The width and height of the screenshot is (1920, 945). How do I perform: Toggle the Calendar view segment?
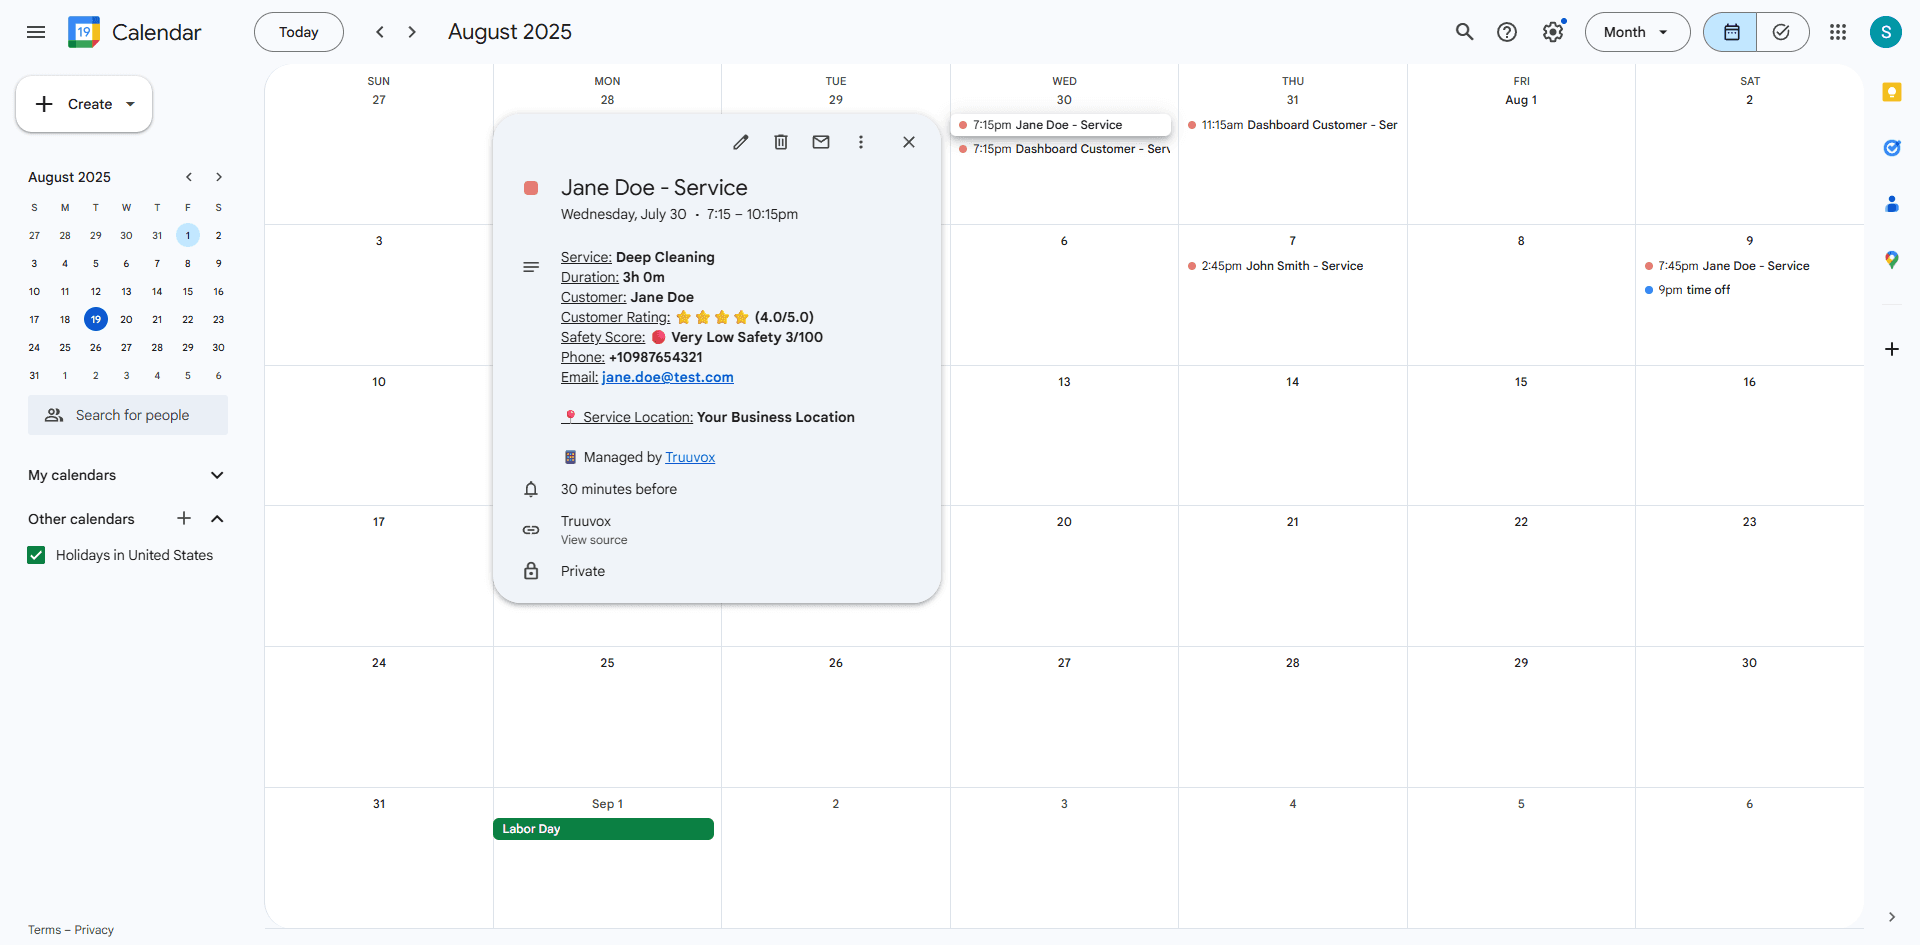click(x=1729, y=31)
